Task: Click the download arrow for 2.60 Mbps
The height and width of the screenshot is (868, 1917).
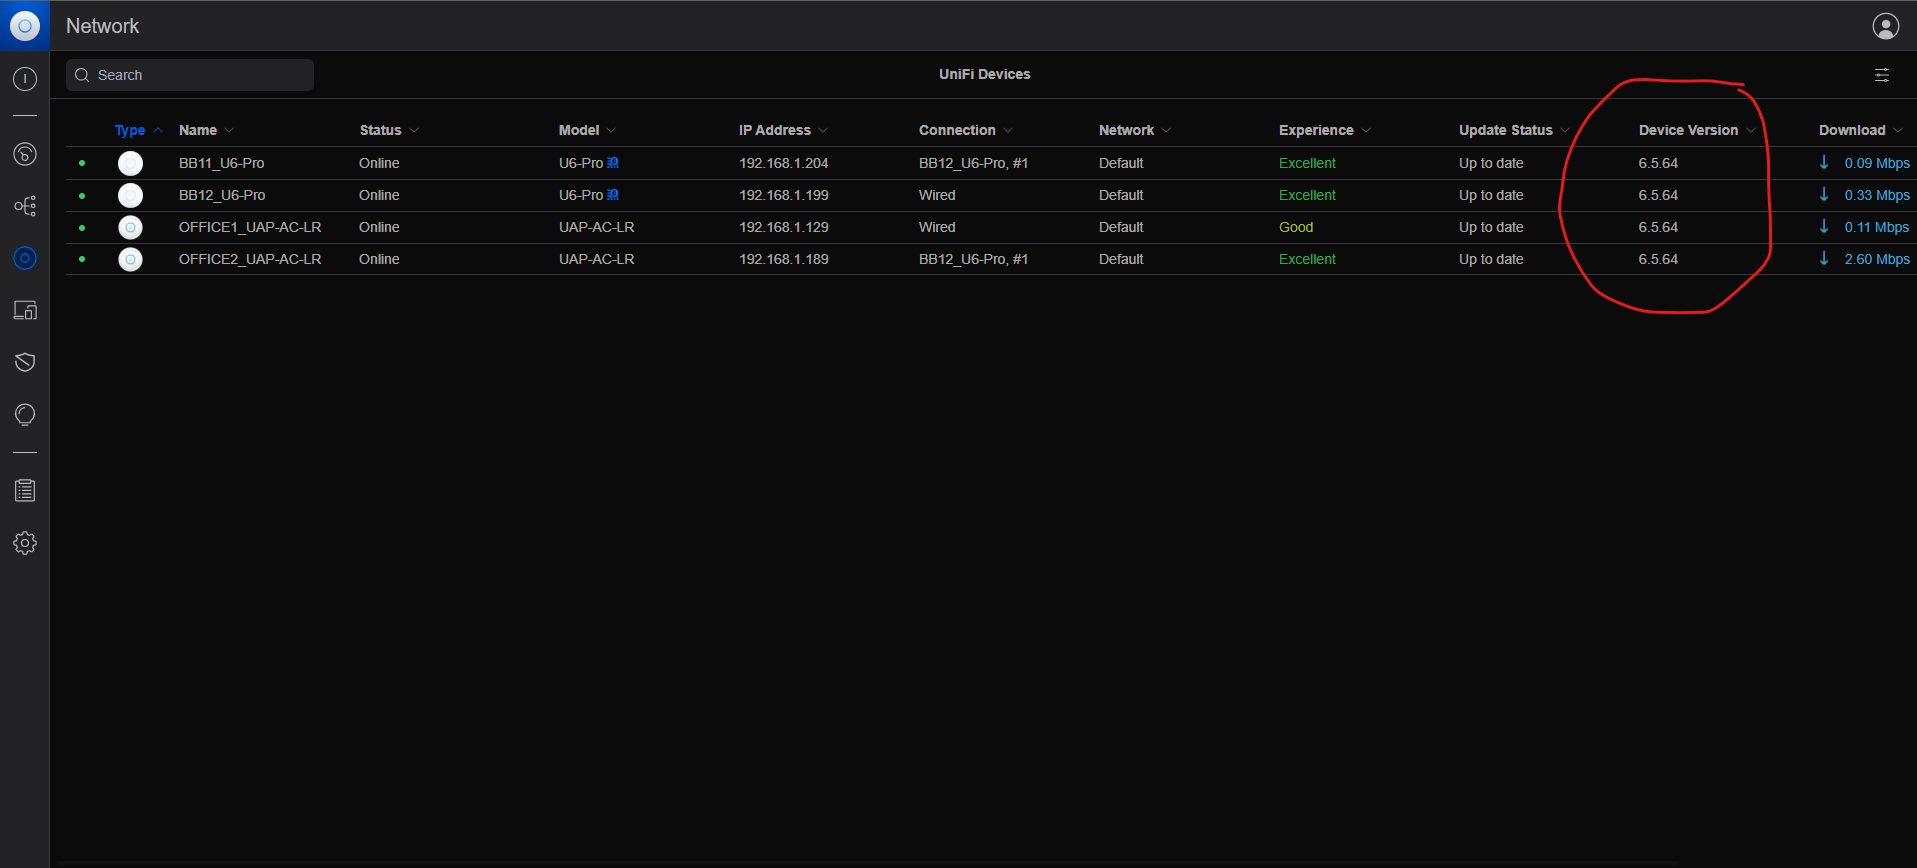Action: (1824, 258)
